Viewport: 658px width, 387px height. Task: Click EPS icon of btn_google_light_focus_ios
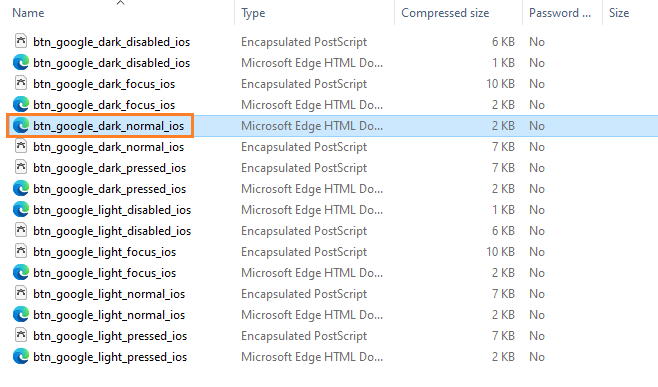tap(21, 251)
